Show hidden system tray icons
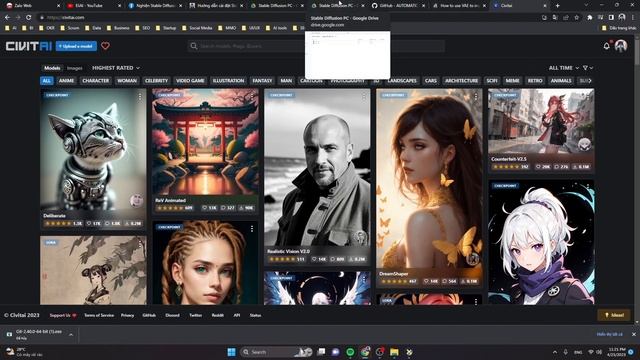Viewport: 640px width, 360px height. [x=555, y=352]
